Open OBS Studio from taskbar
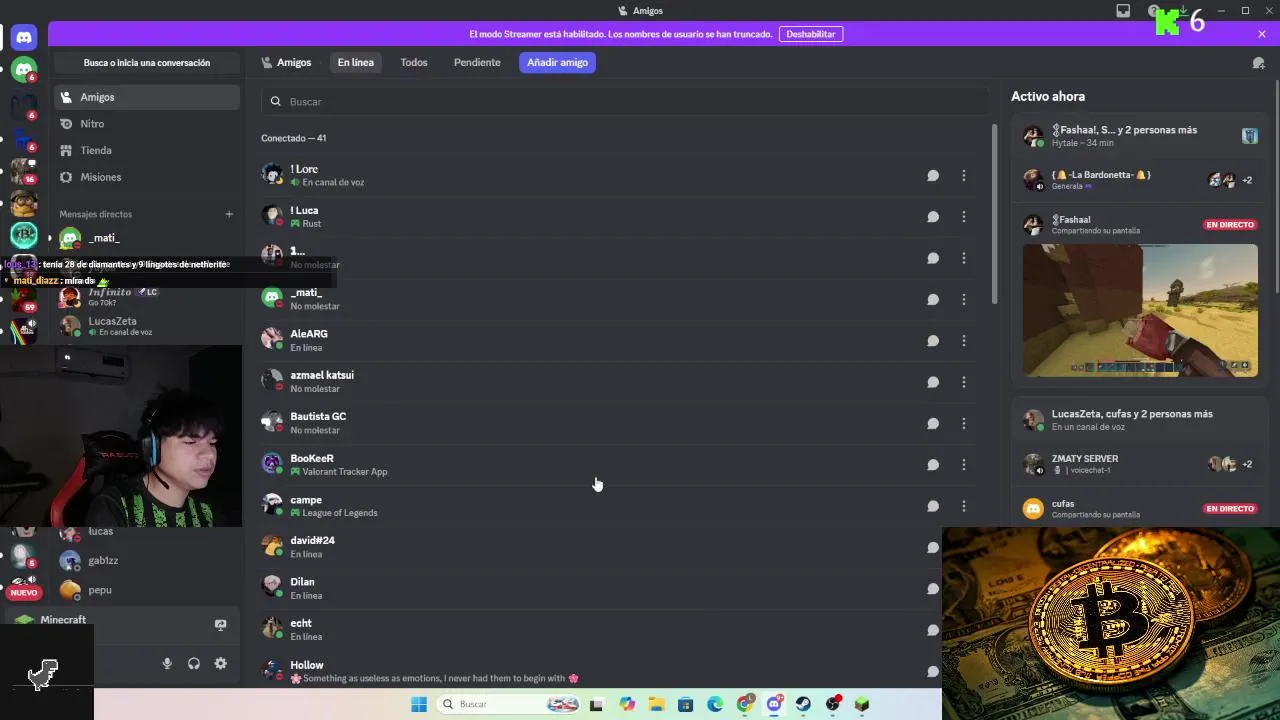The height and width of the screenshot is (720, 1280). (833, 704)
